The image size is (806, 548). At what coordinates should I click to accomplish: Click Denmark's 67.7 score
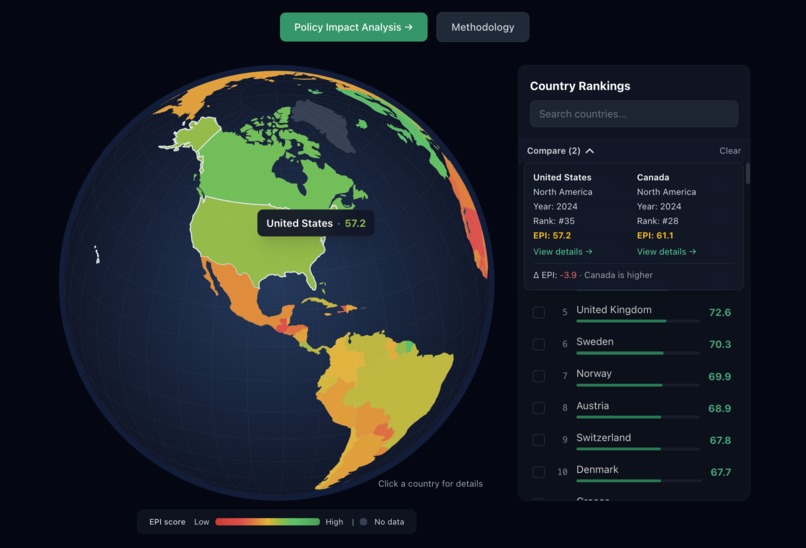[721, 472]
